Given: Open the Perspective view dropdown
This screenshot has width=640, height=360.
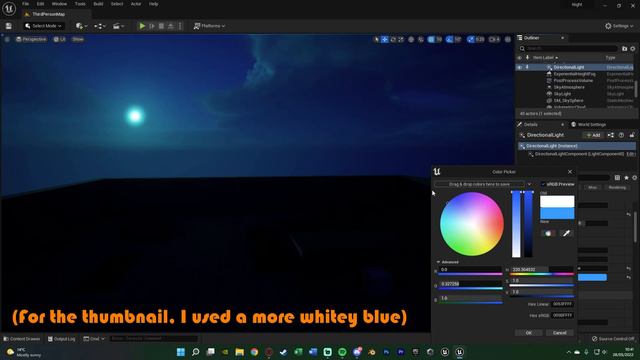Looking at the screenshot, I should (x=31, y=39).
